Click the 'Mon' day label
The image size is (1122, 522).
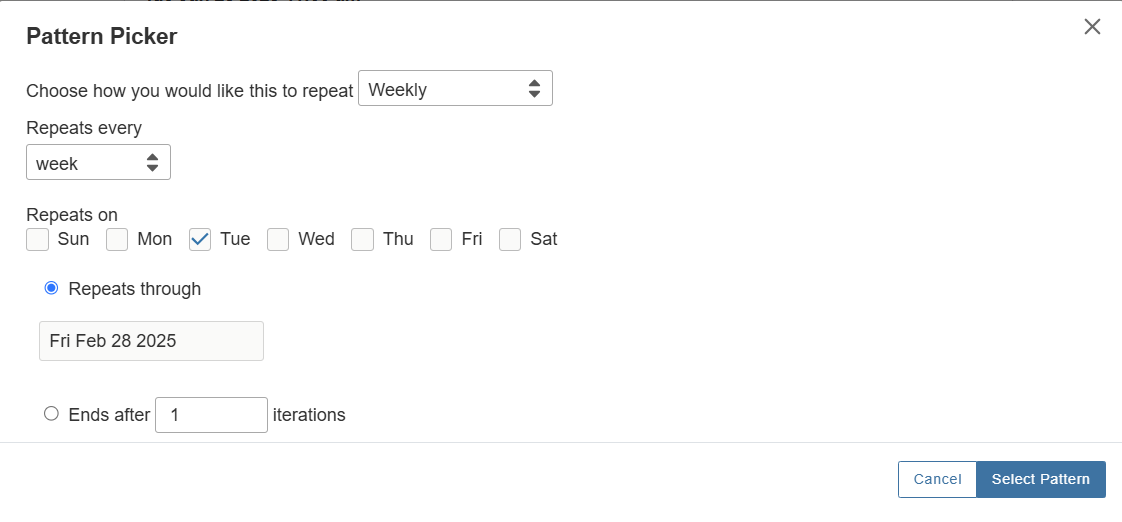point(155,240)
